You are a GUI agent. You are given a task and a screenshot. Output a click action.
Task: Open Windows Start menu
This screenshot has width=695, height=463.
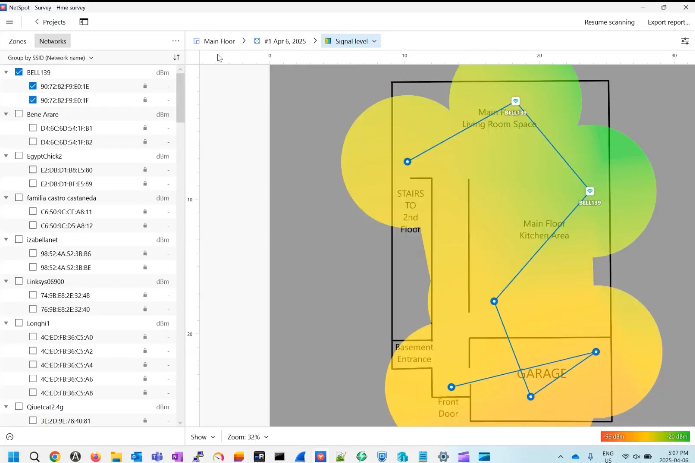pos(12,456)
